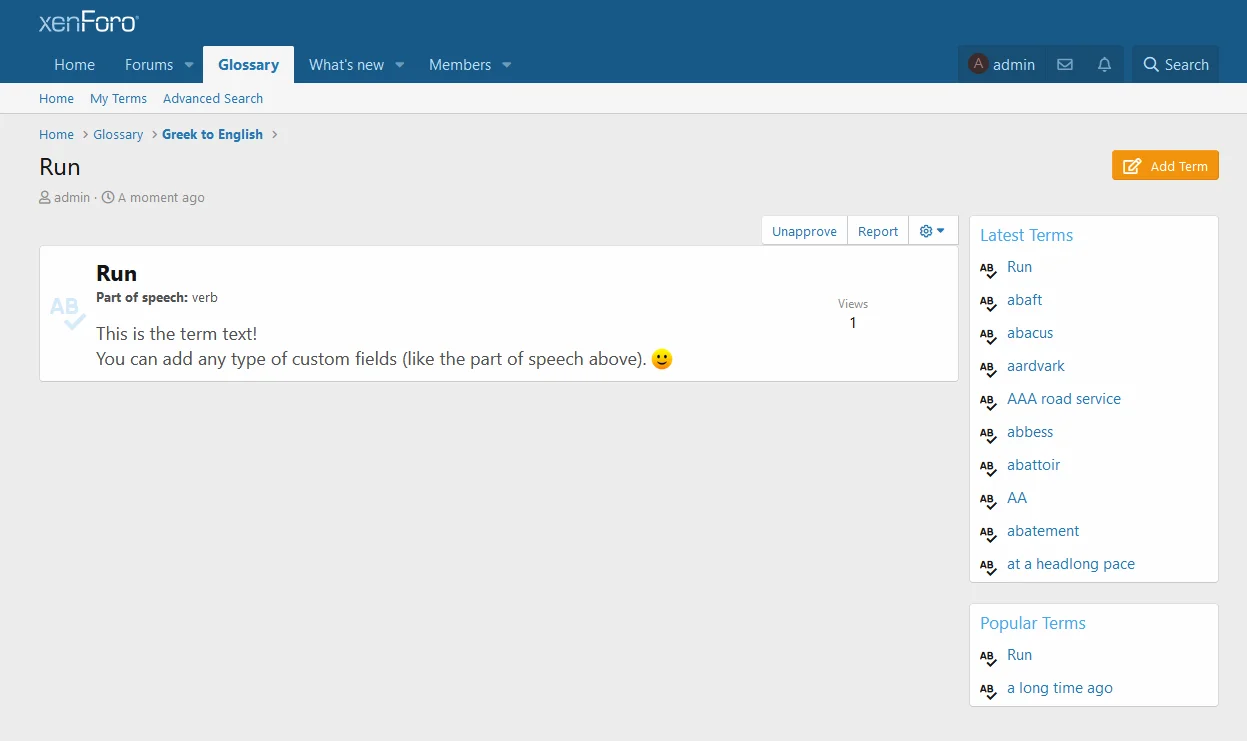Click the 'Part of speech:' field label
Image resolution: width=1247 pixels, height=741 pixels.
tap(142, 297)
